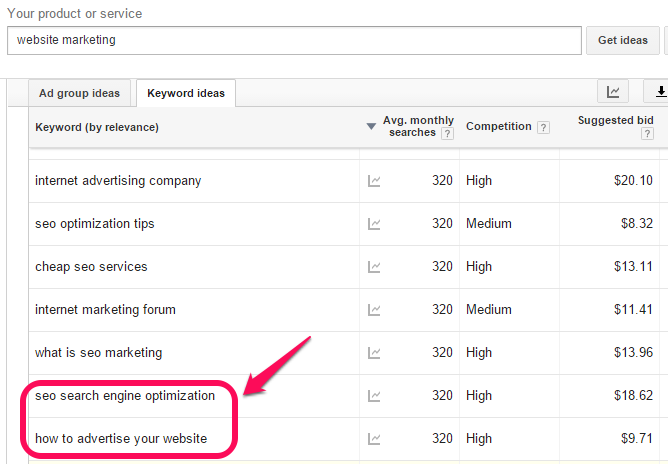Select the keyword 'cheap seo services'
The image size is (668, 464).
(x=91, y=267)
